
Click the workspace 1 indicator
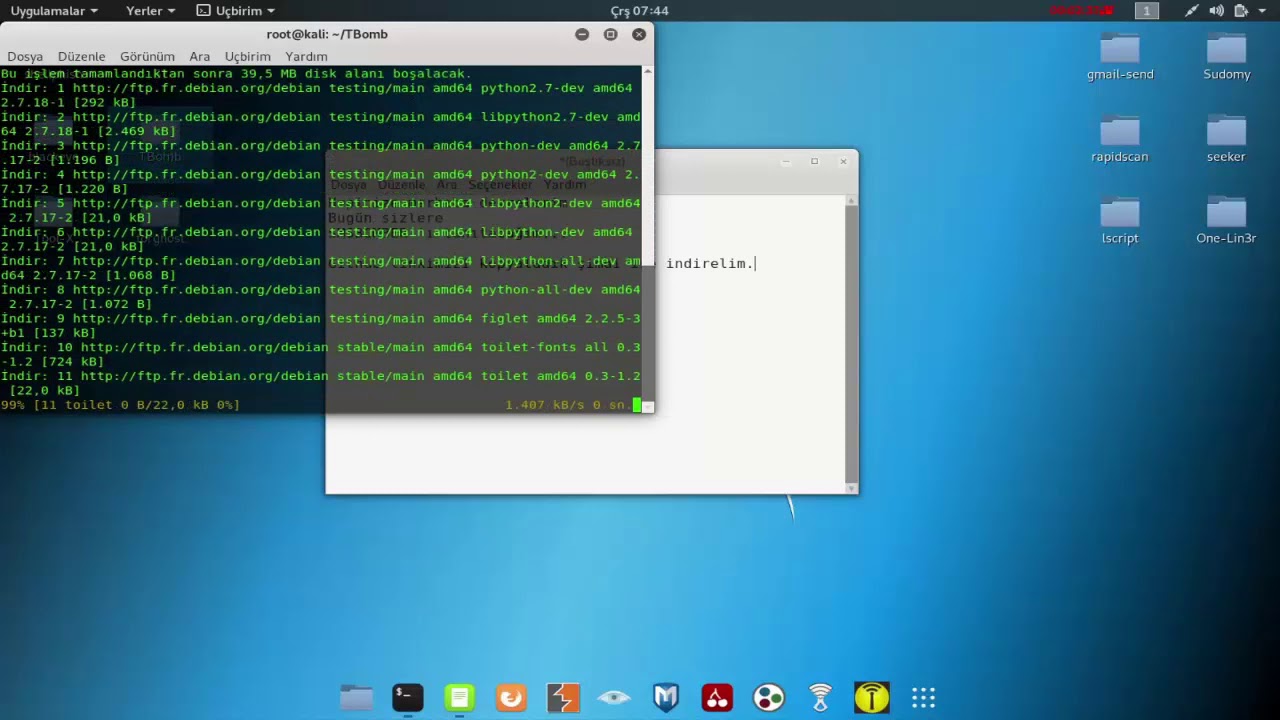click(x=1147, y=11)
